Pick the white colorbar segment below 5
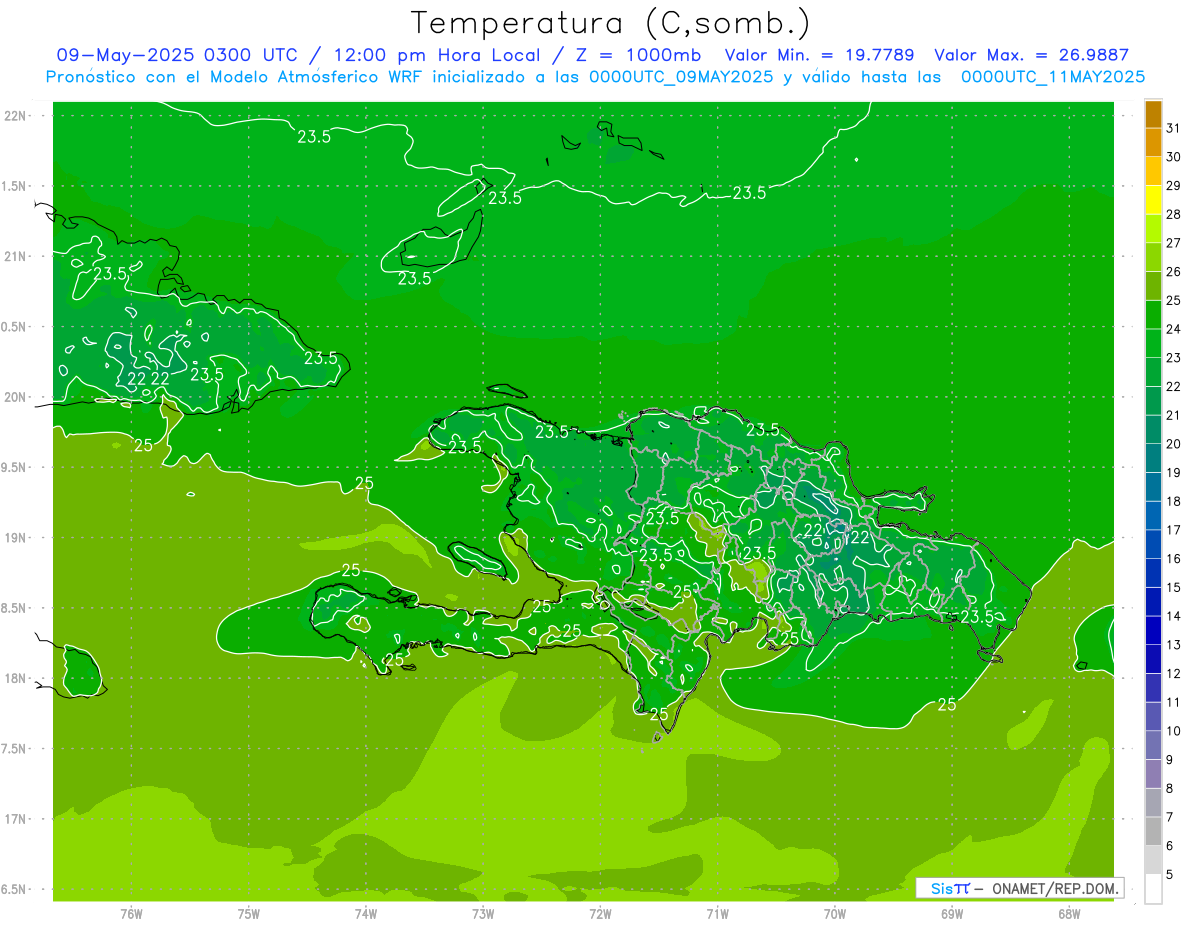Image resolution: width=1200 pixels, height=927 pixels. 1153,889
